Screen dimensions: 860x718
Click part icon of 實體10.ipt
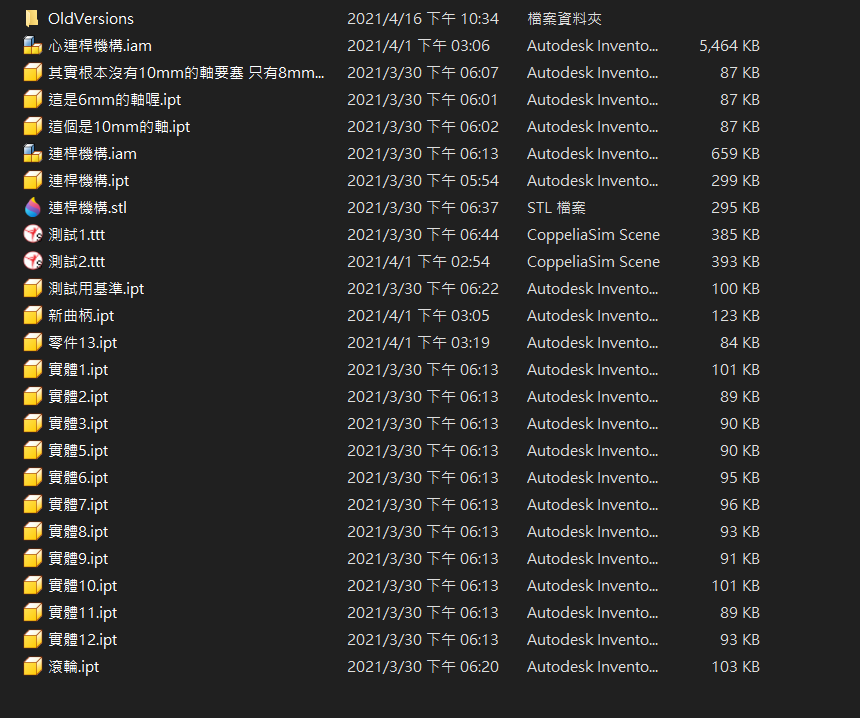tap(32, 585)
